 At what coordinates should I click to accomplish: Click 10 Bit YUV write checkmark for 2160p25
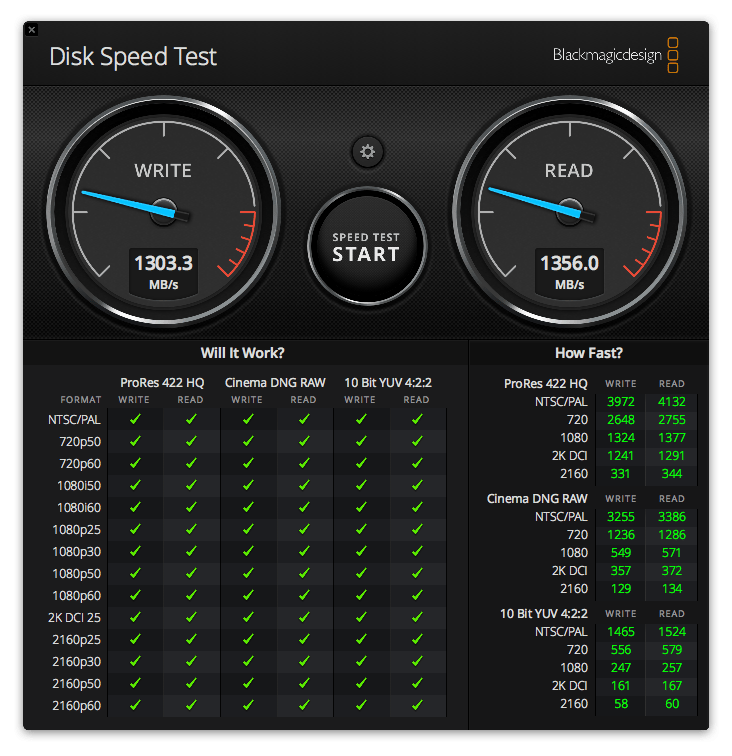click(361, 639)
